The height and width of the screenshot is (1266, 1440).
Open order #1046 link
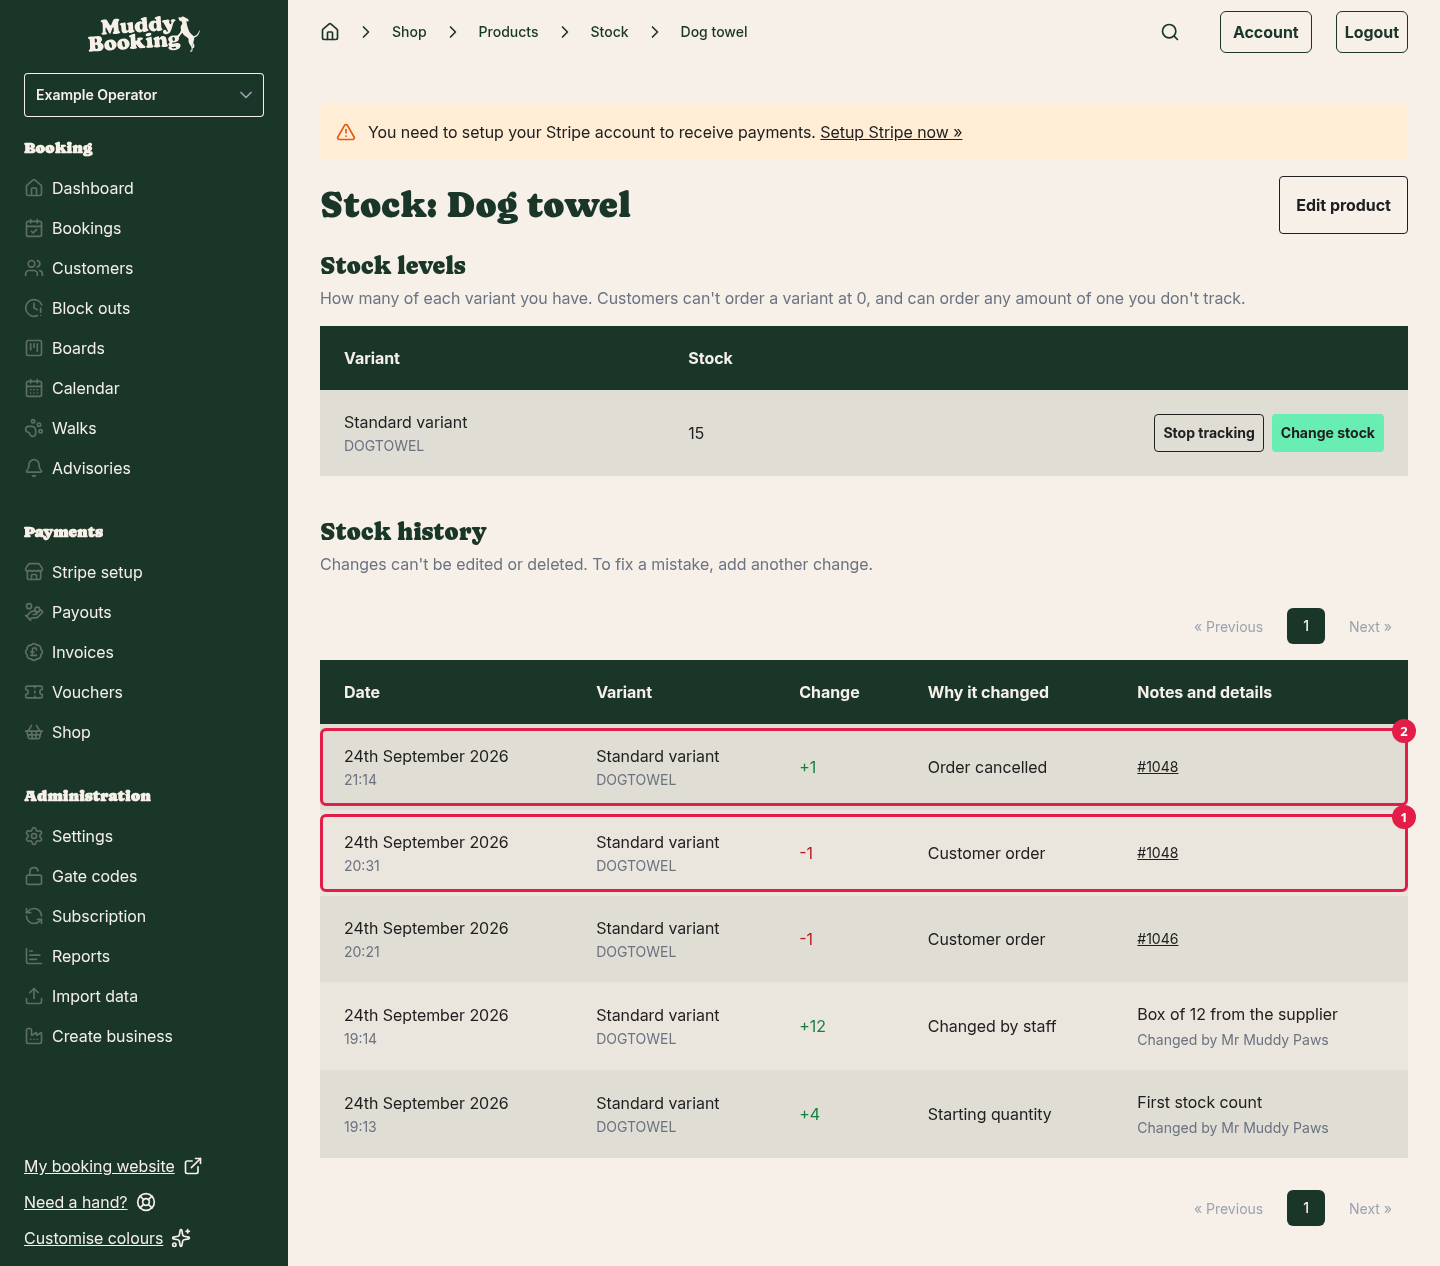pos(1157,939)
